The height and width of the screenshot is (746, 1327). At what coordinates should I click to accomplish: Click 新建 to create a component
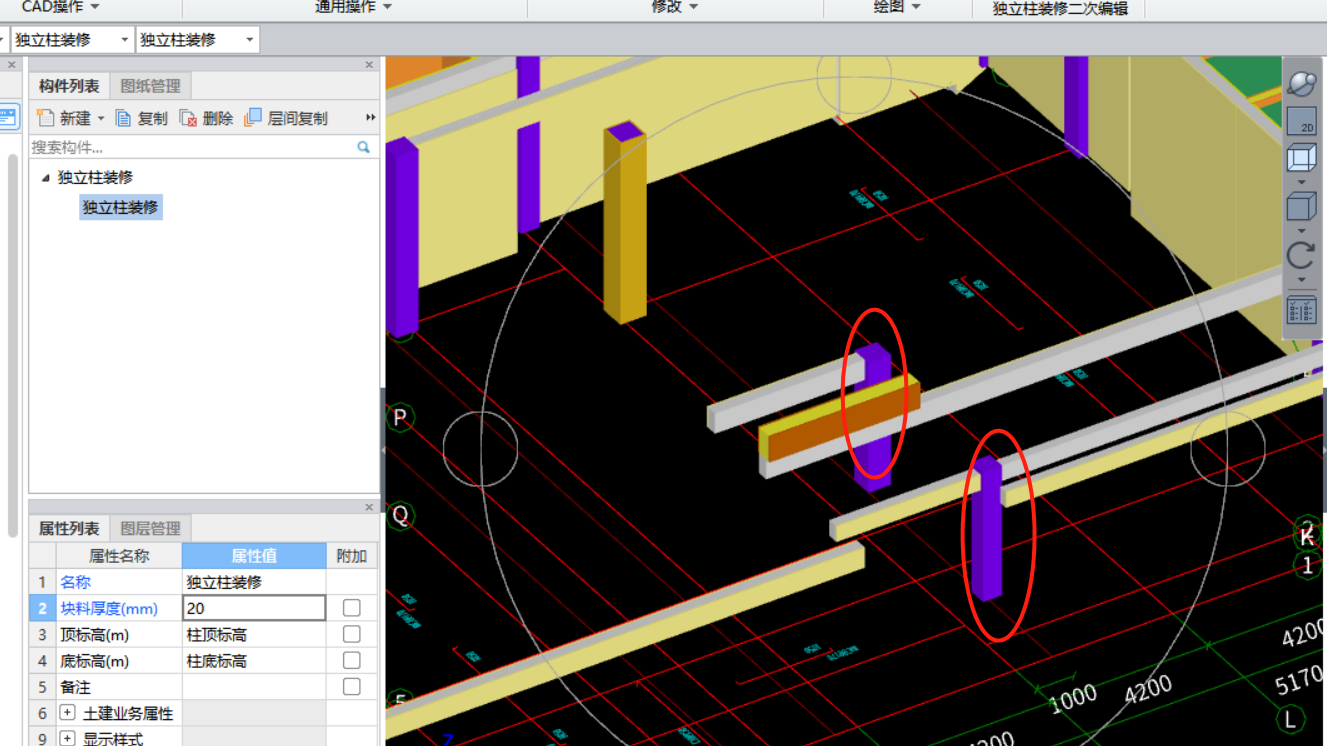pos(65,118)
